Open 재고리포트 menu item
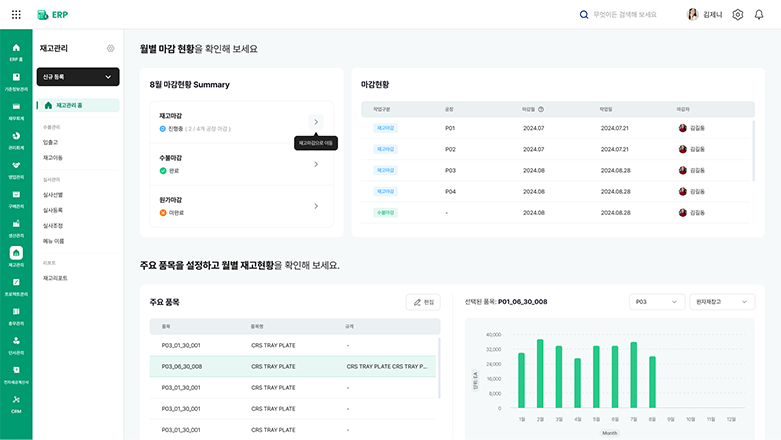 click(55, 278)
